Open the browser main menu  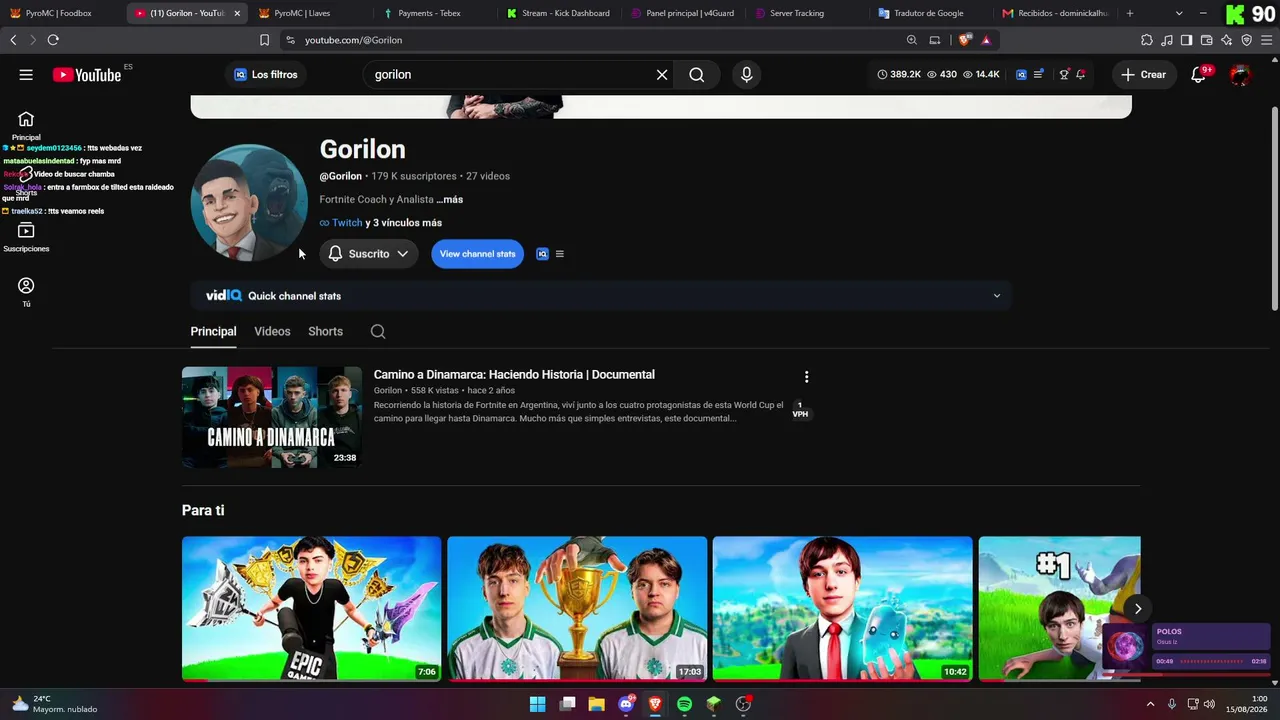pyautogui.click(x=1267, y=40)
